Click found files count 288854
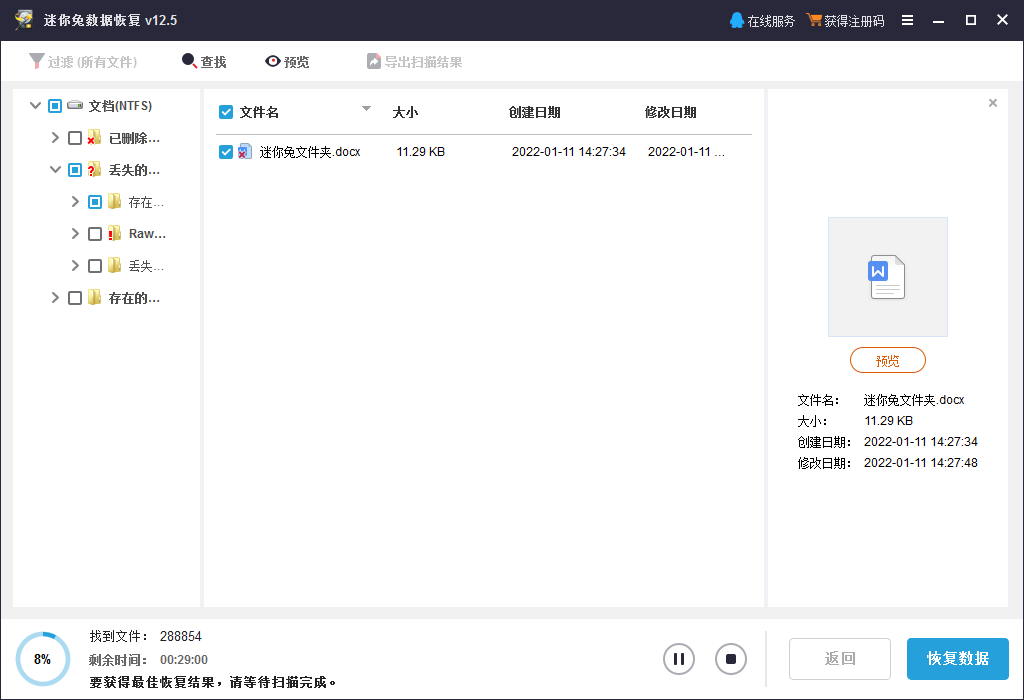The width and height of the screenshot is (1024, 700). (181, 636)
